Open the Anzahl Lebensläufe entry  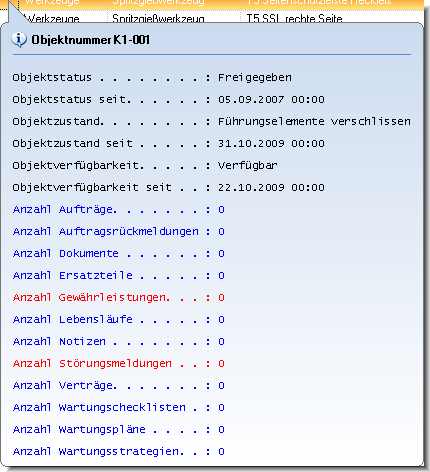click(x=119, y=320)
